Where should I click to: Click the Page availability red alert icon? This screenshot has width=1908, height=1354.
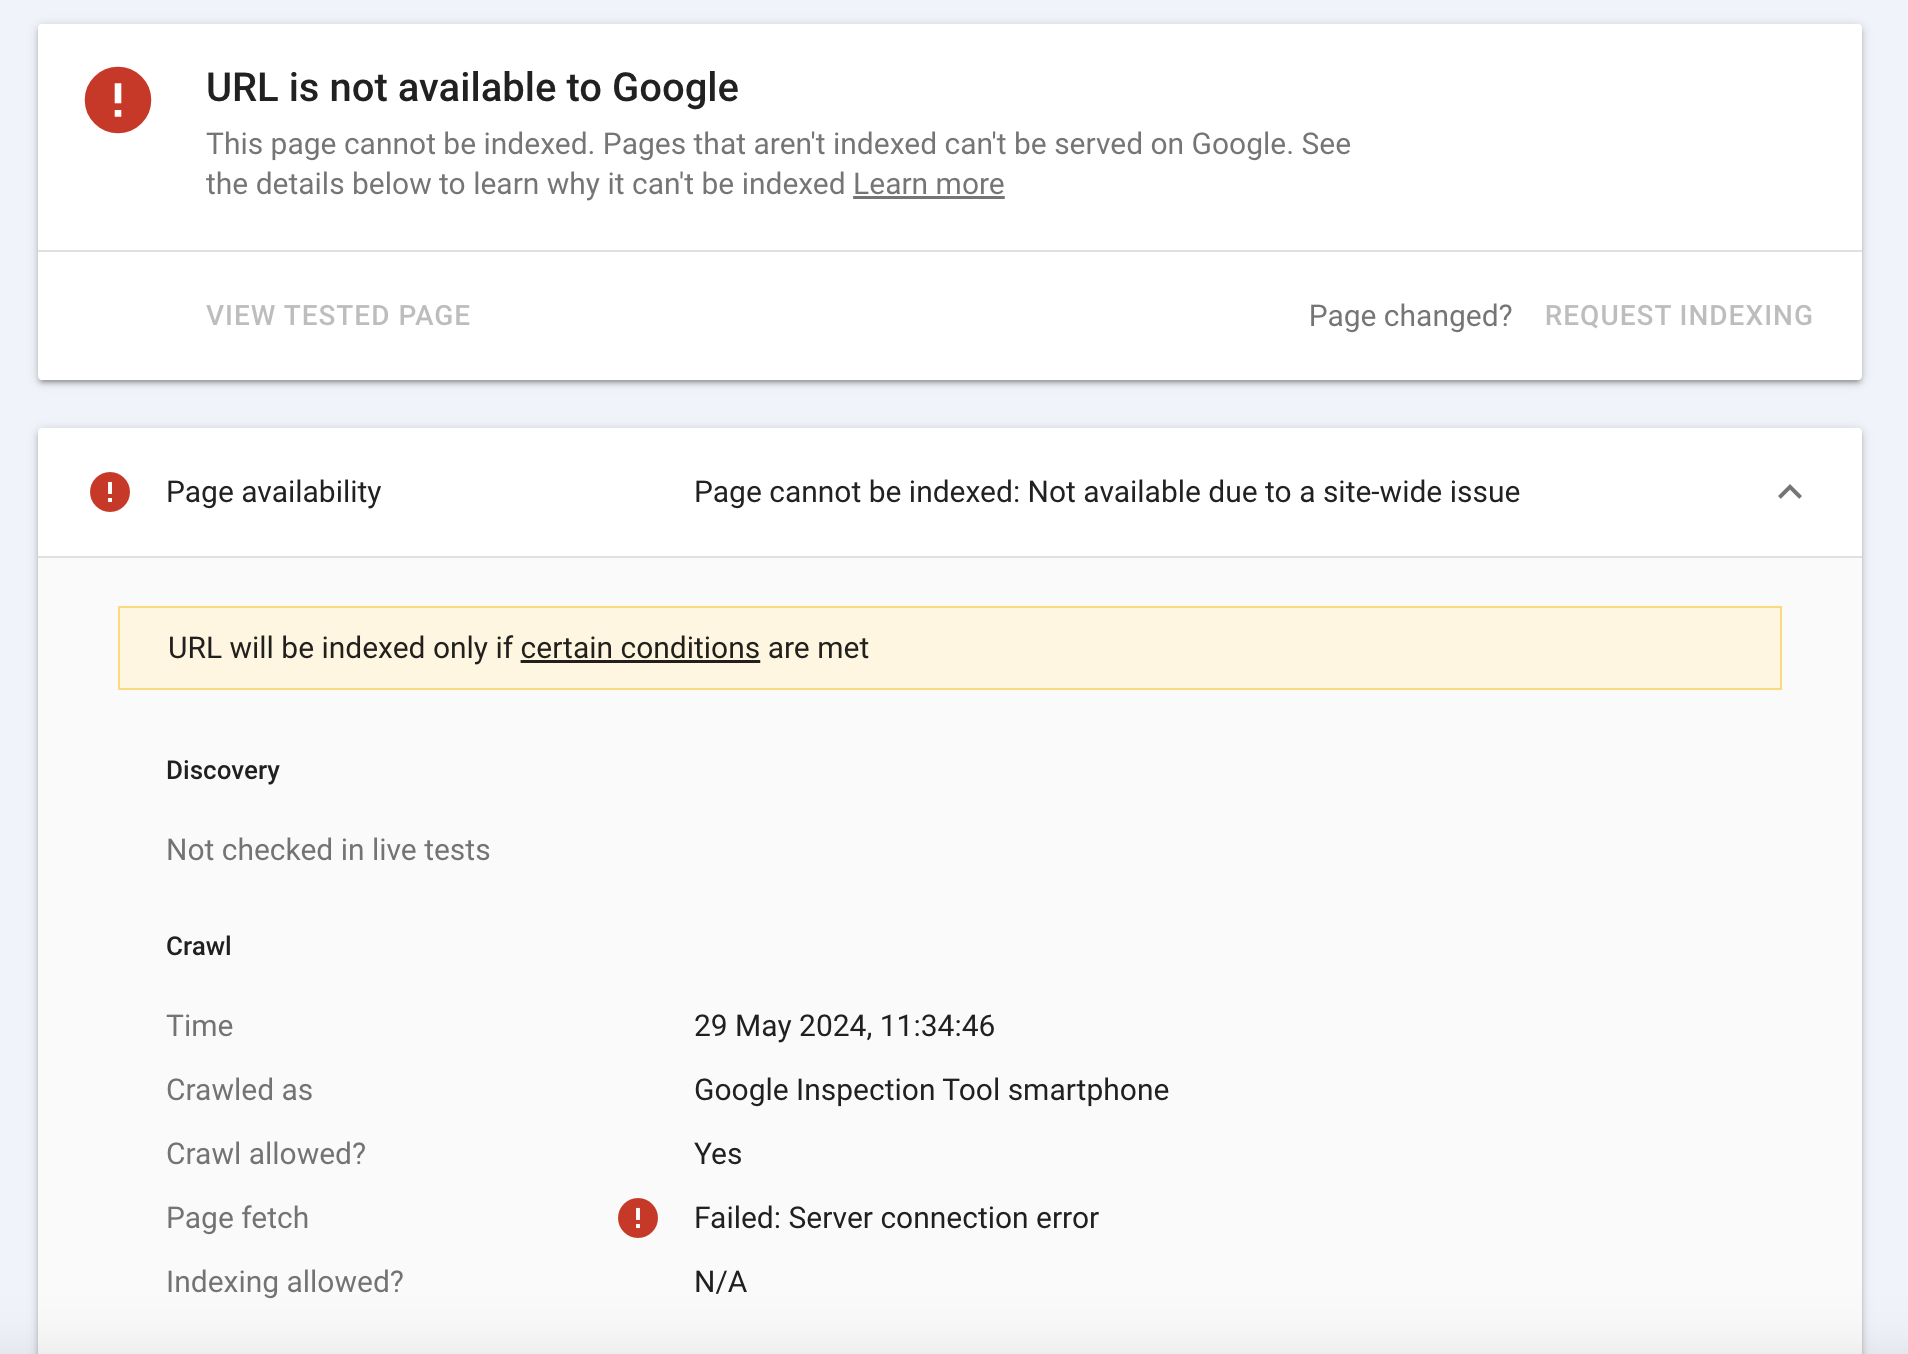pos(110,492)
